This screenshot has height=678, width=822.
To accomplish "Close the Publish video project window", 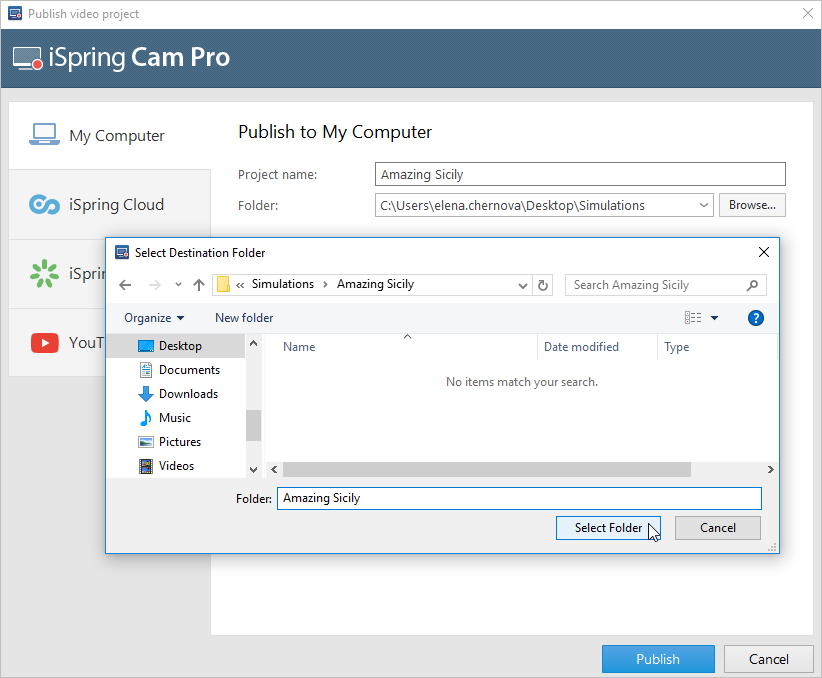I will pos(808,13).
